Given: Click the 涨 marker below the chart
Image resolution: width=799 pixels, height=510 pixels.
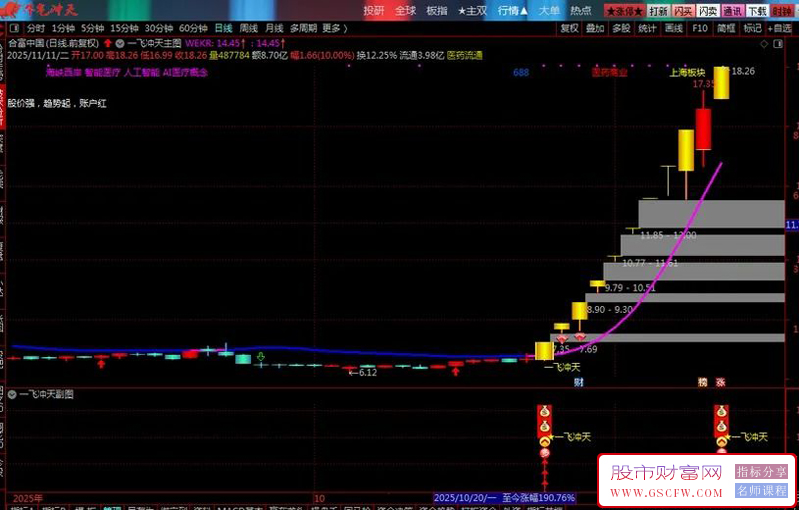Looking at the screenshot, I should pyautogui.click(x=720, y=382).
